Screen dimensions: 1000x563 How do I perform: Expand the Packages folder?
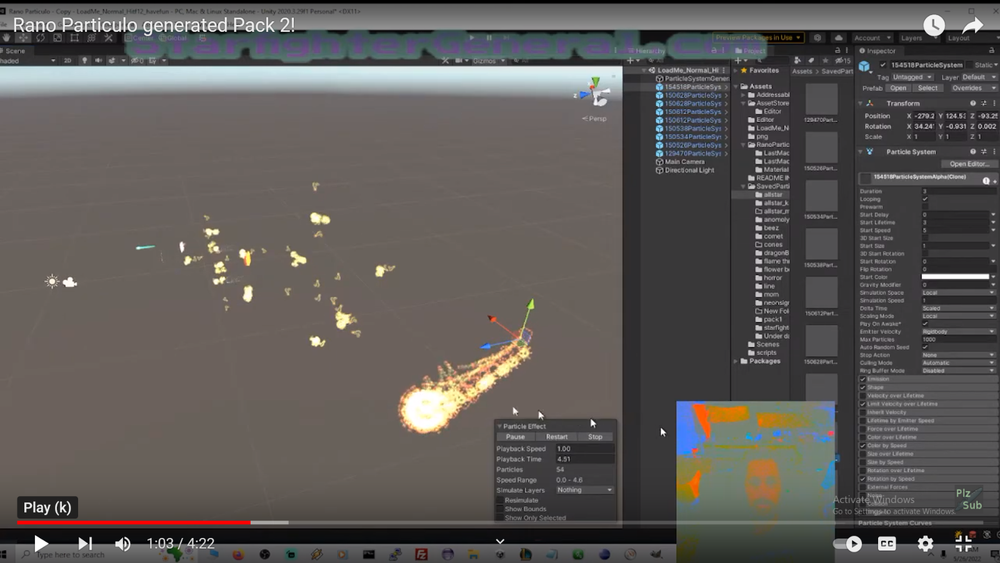(x=737, y=361)
